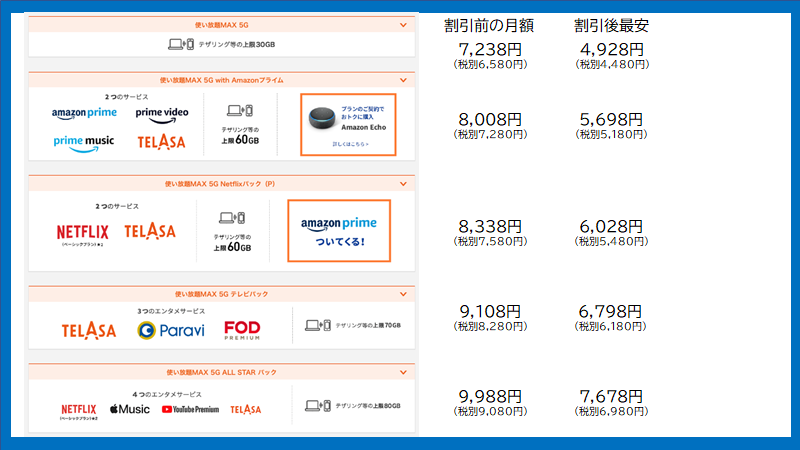Click the tethering 80GB icon in ALL STAR パック
Screen dimensions: 800x450
coord(318,406)
